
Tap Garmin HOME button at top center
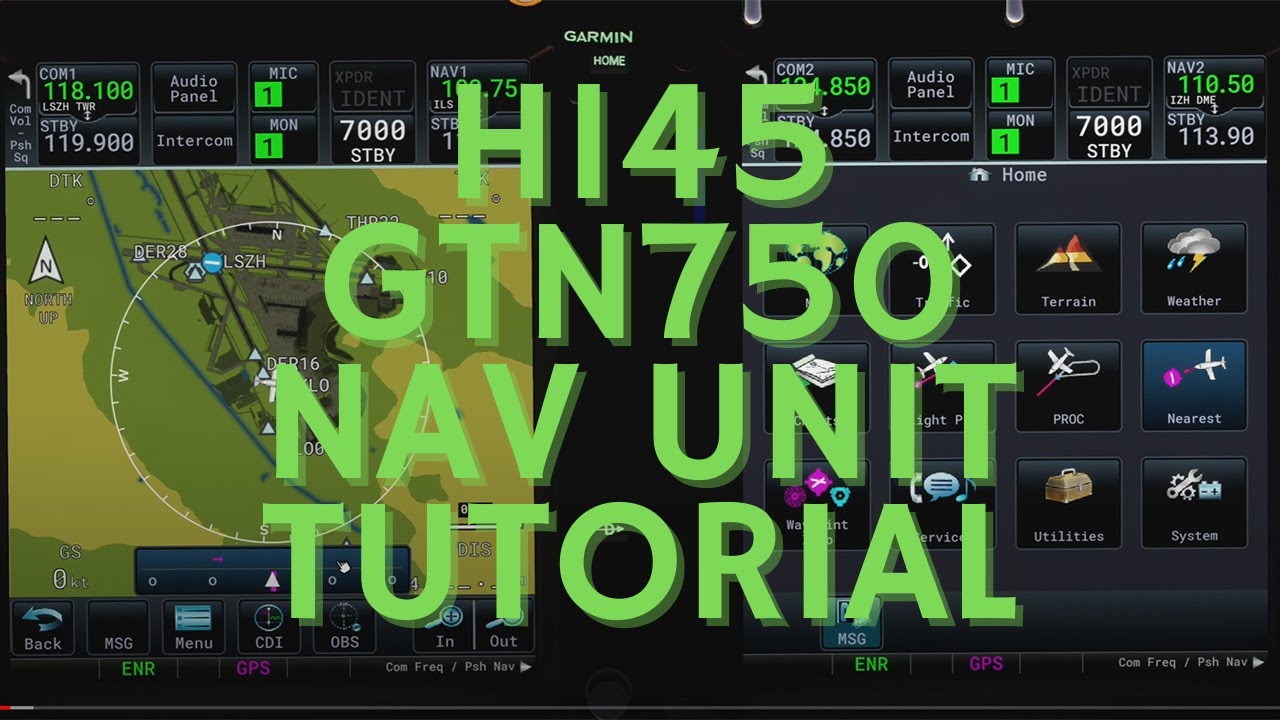(x=609, y=61)
